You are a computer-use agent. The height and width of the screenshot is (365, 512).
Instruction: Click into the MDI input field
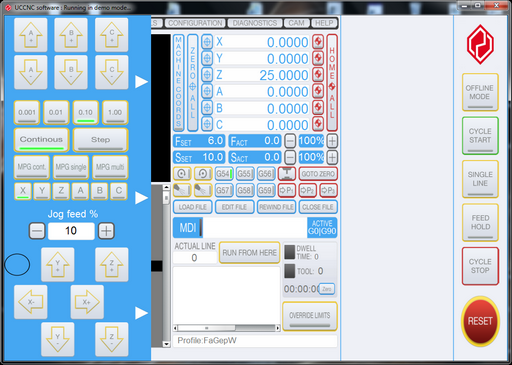click(x=254, y=228)
